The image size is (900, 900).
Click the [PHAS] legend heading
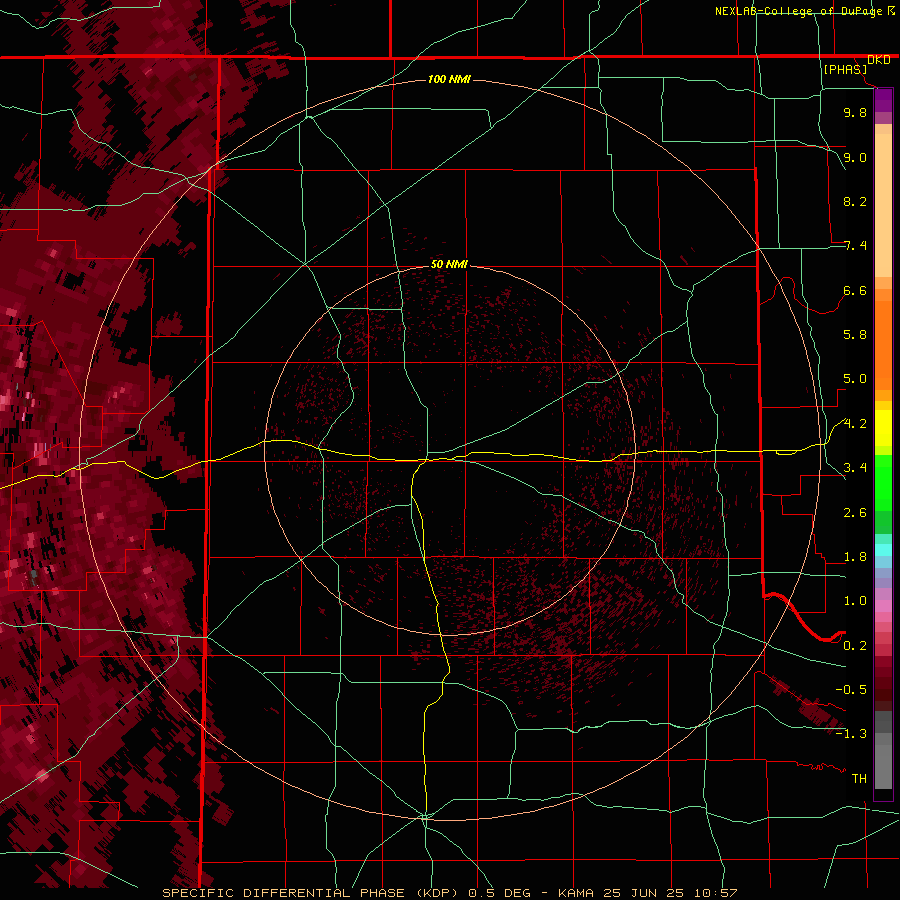(x=845, y=69)
